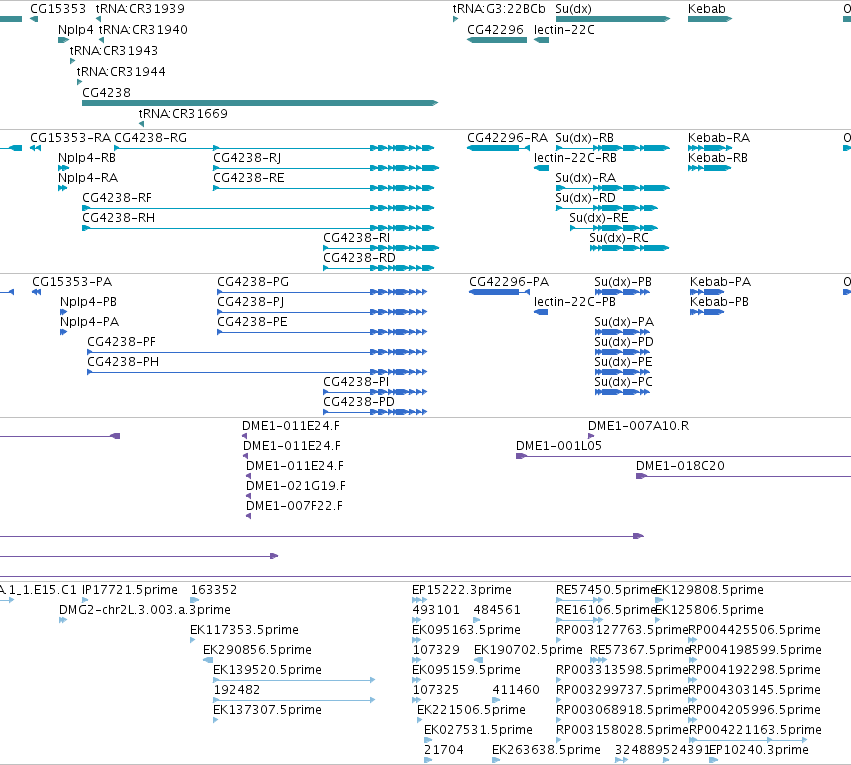Click the Kebab gene label

[x=707, y=9]
